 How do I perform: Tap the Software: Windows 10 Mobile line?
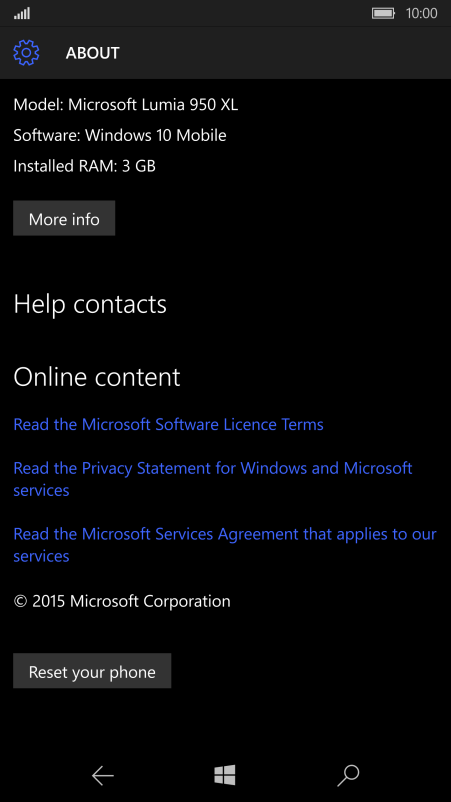point(120,136)
